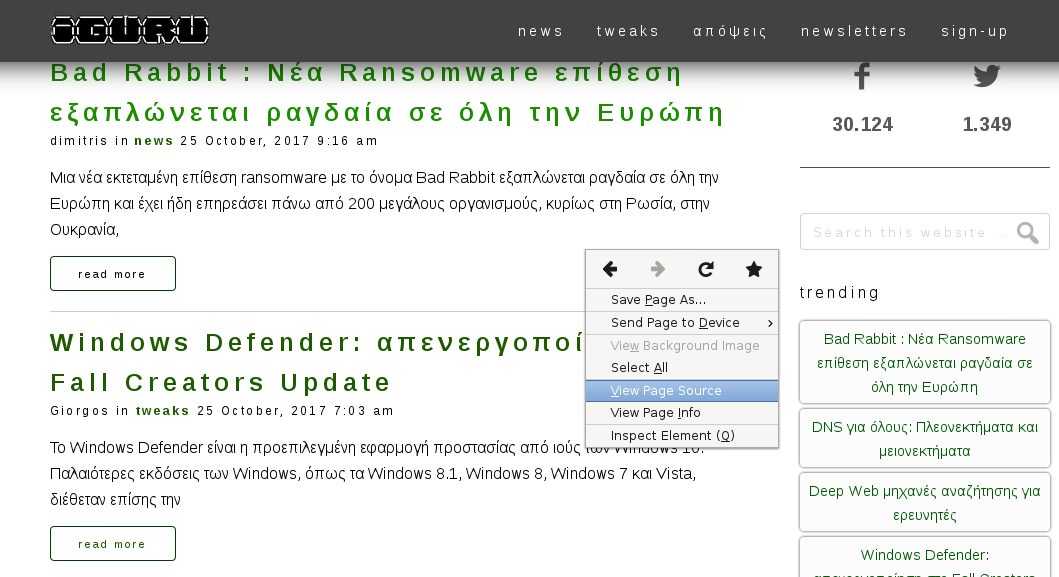Click the iGuRu site logo
This screenshot has width=1059, height=577.
pyautogui.click(x=130, y=30)
